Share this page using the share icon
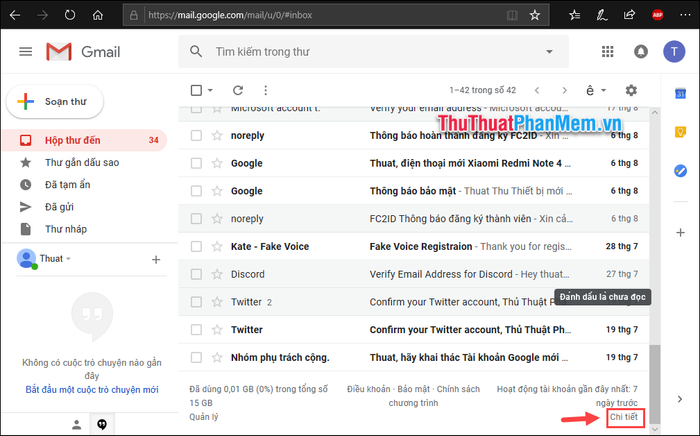The height and width of the screenshot is (436, 700). click(x=629, y=15)
